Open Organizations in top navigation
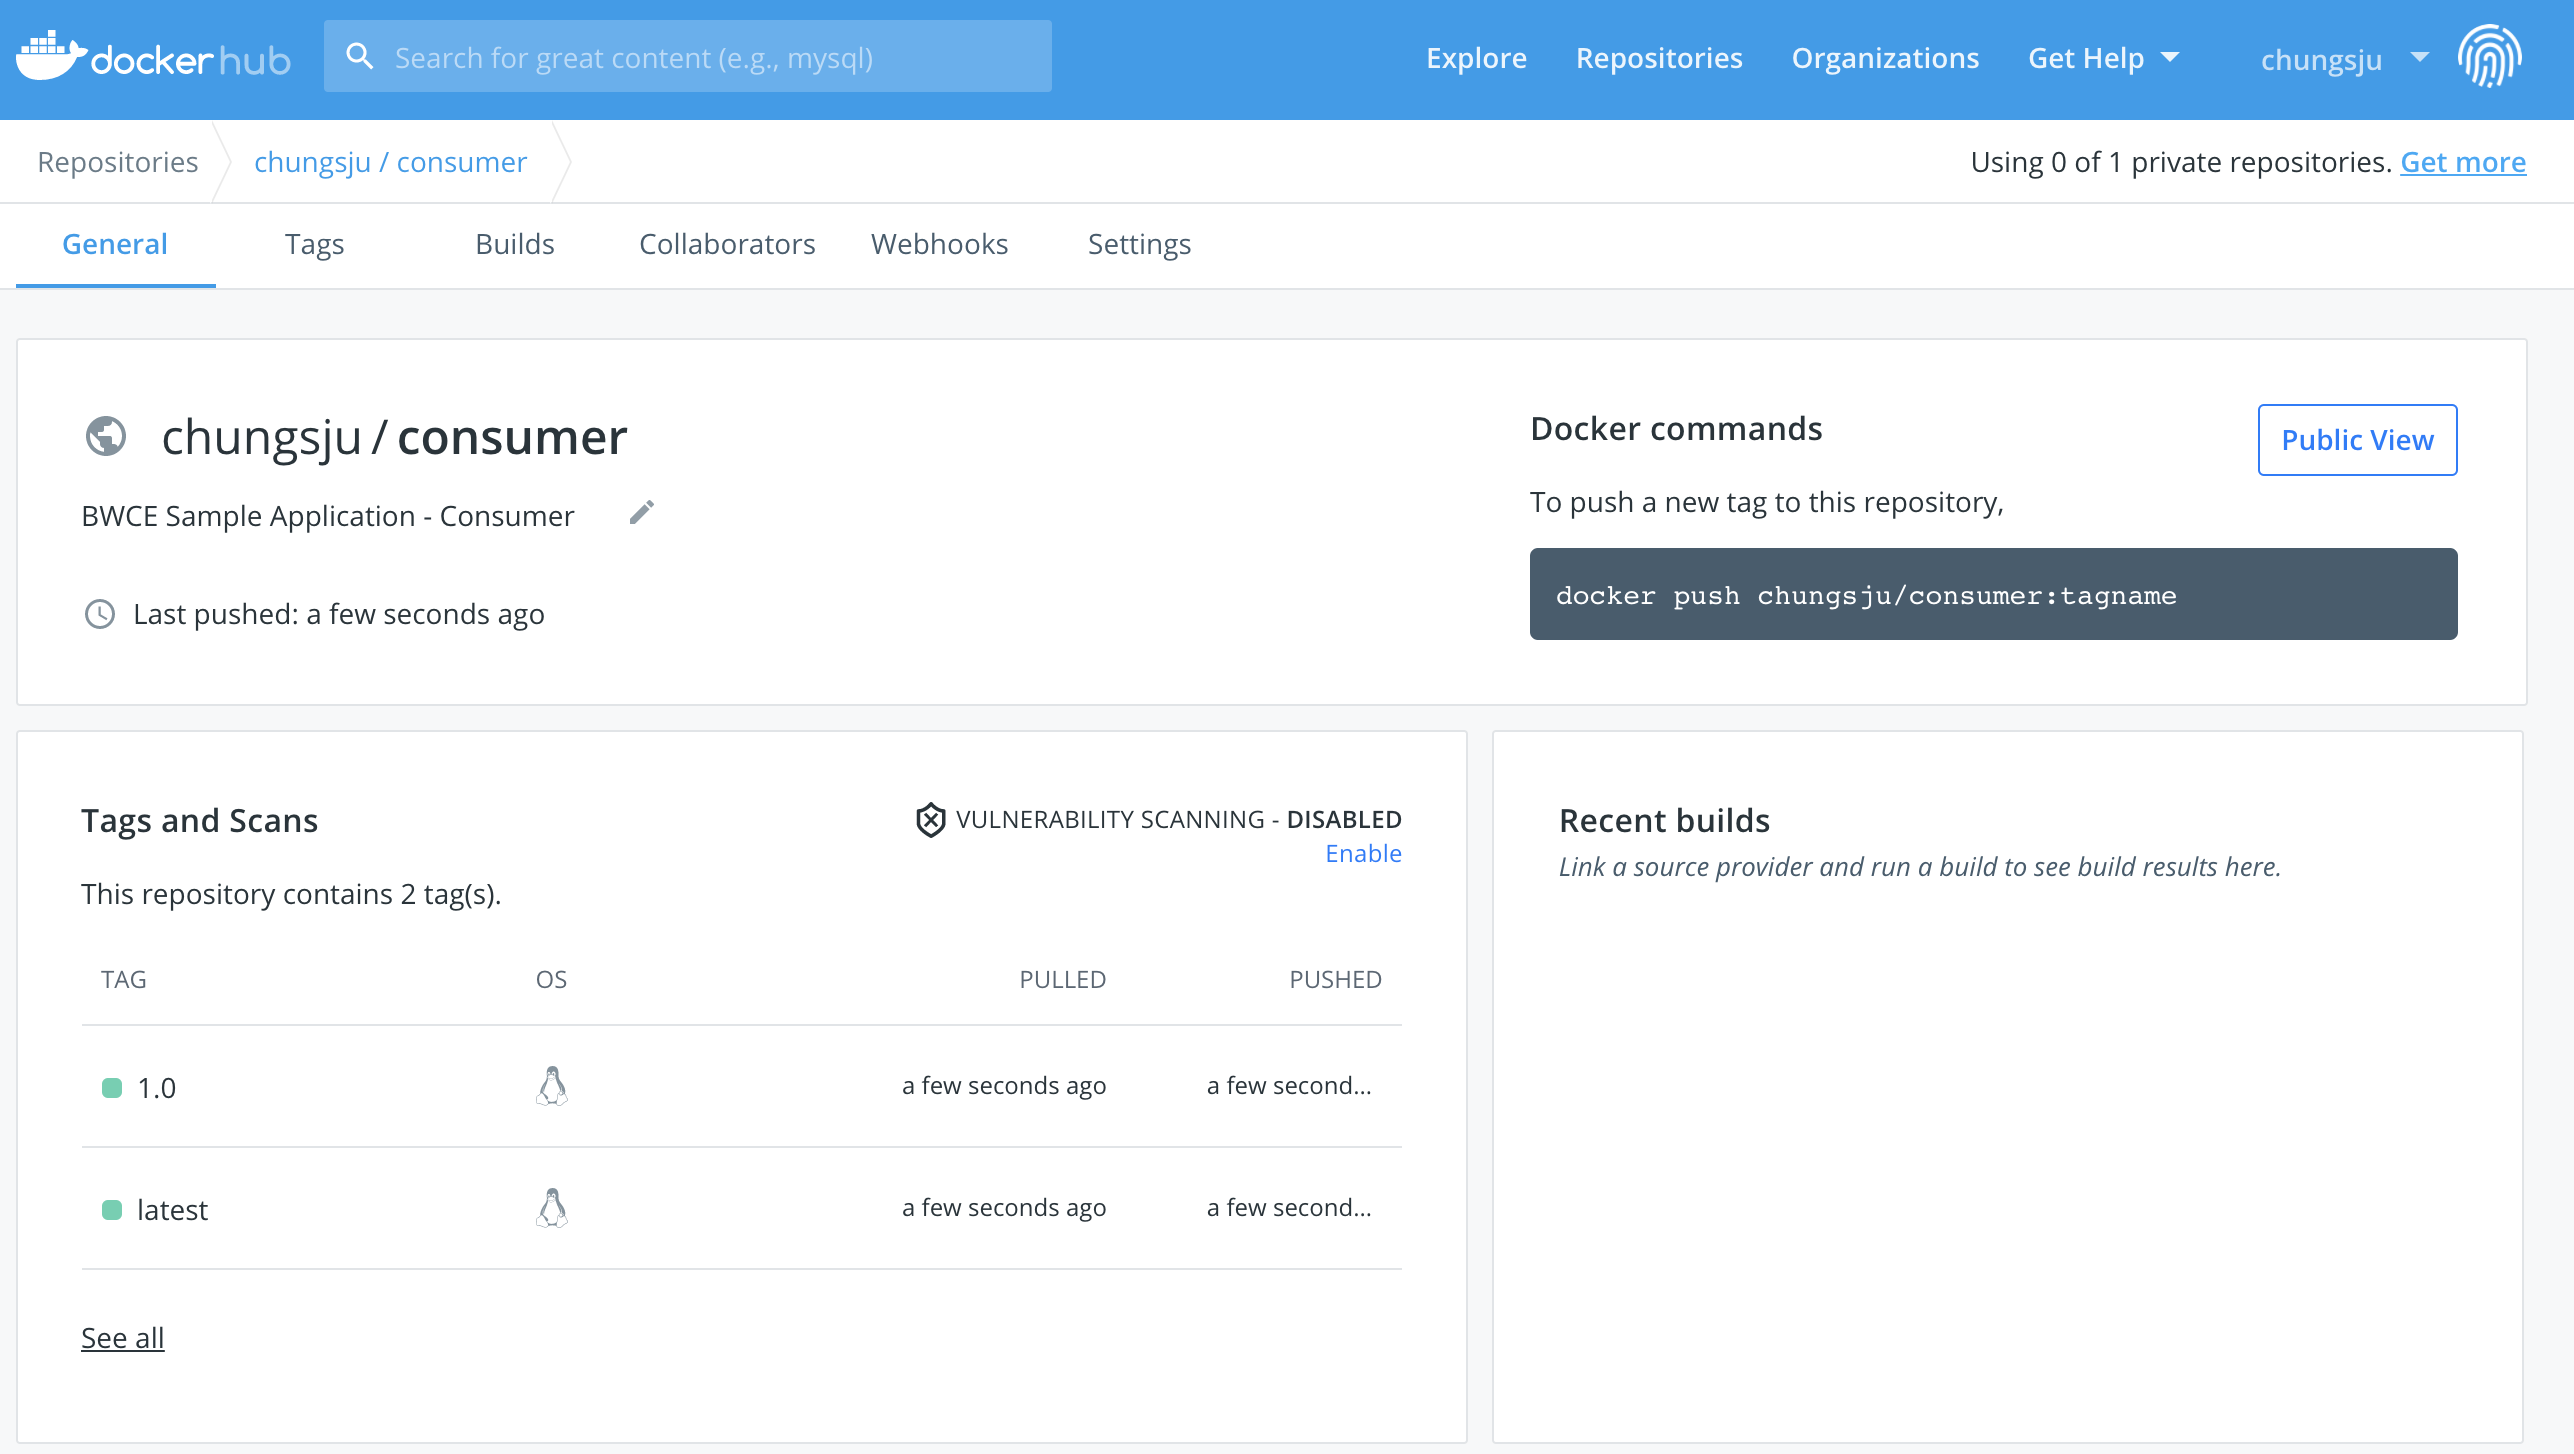The image size is (2574, 1454). (1885, 58)
